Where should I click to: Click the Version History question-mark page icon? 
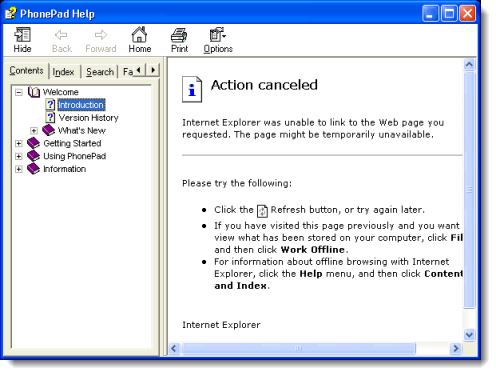pyautogui.click(x=50, y=117)
